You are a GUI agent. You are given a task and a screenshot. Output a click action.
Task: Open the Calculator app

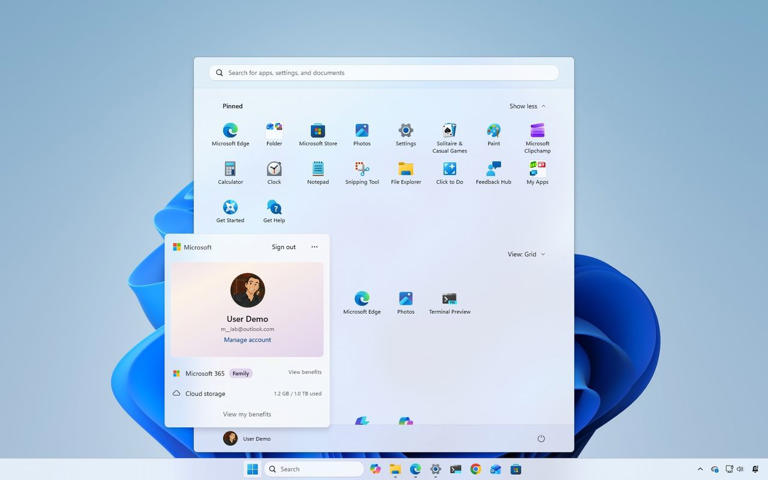[230, 172]
